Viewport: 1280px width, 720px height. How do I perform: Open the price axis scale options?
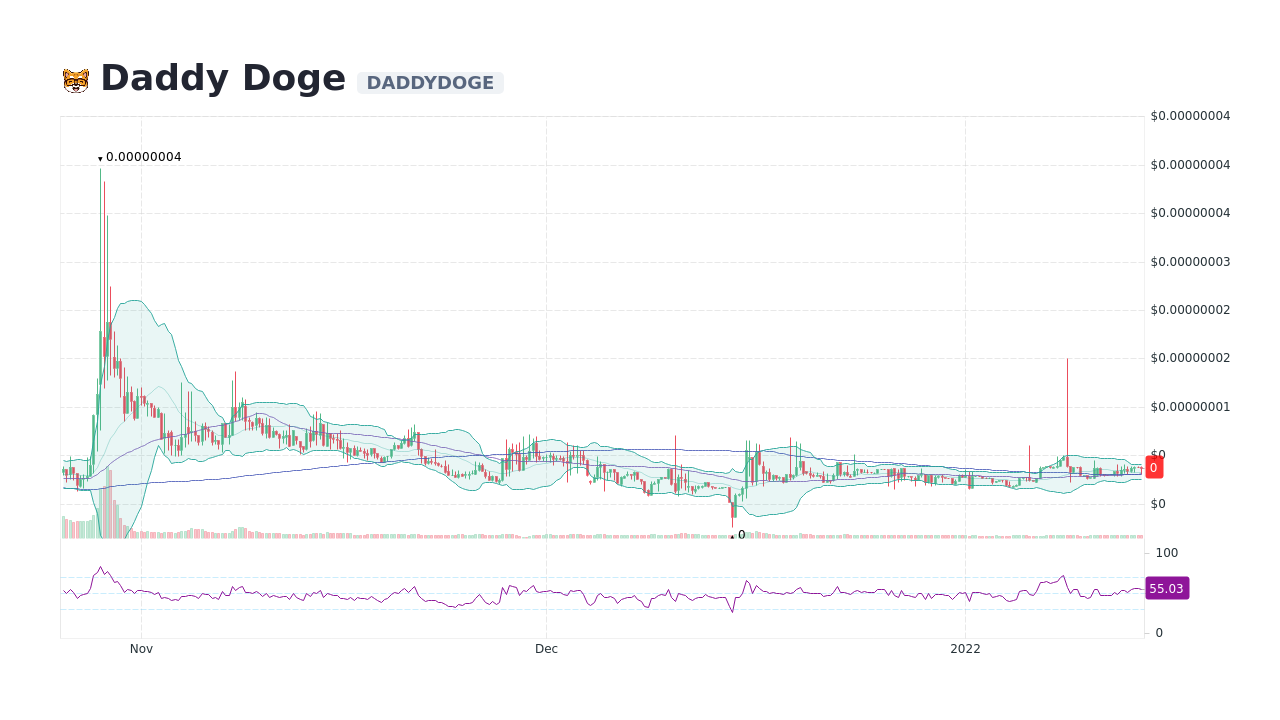point(1190,310)
